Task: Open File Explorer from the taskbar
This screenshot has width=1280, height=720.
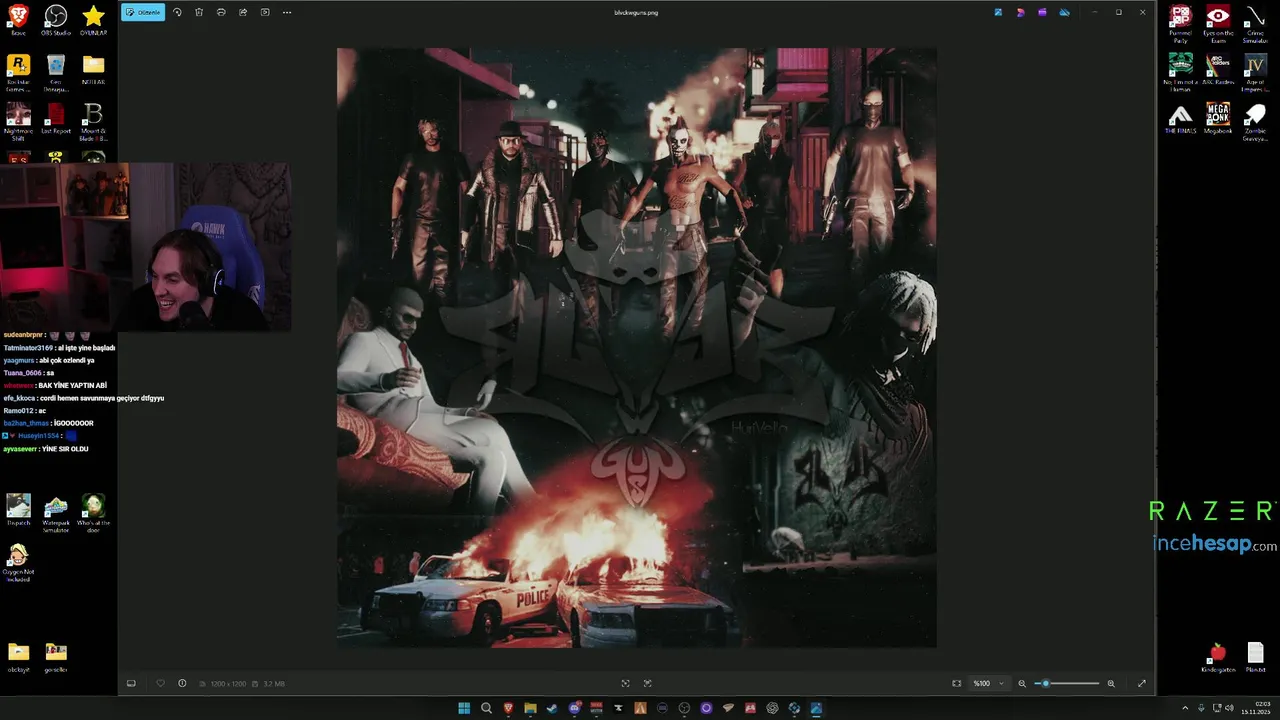Action: click(530, 708)
